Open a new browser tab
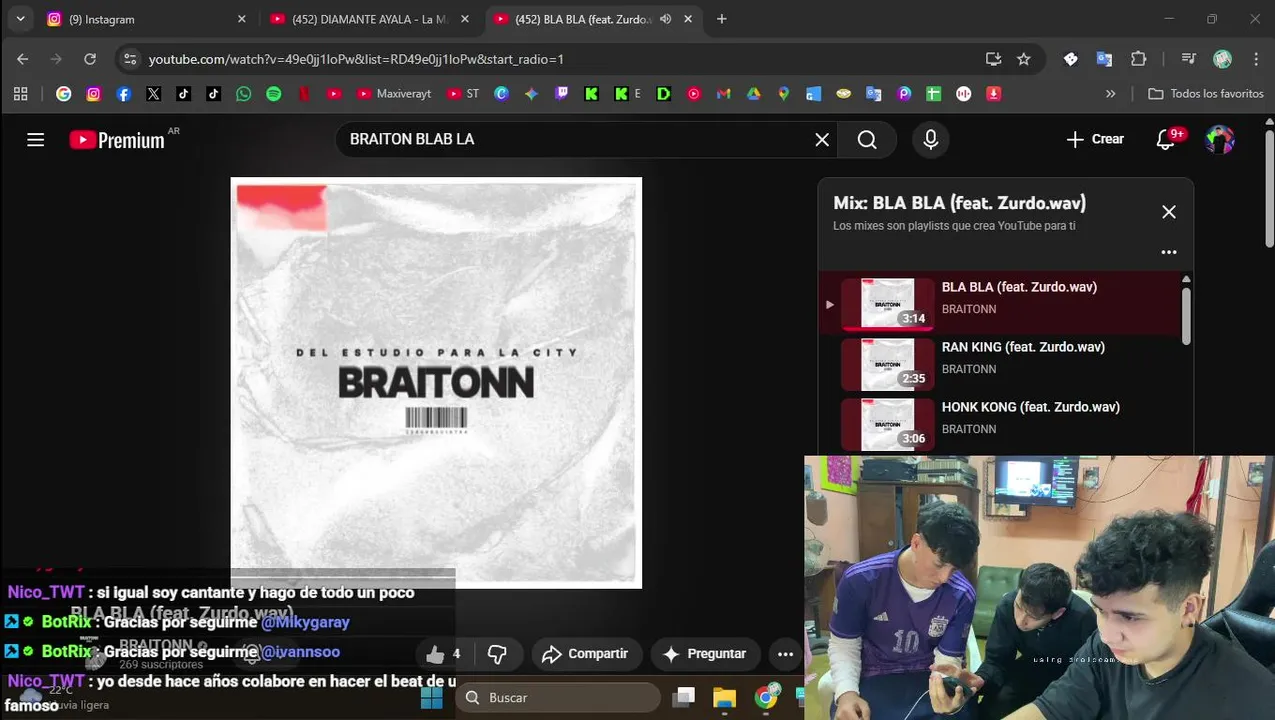The height and width of the screenshot is (720, 1275). (722, 19)
